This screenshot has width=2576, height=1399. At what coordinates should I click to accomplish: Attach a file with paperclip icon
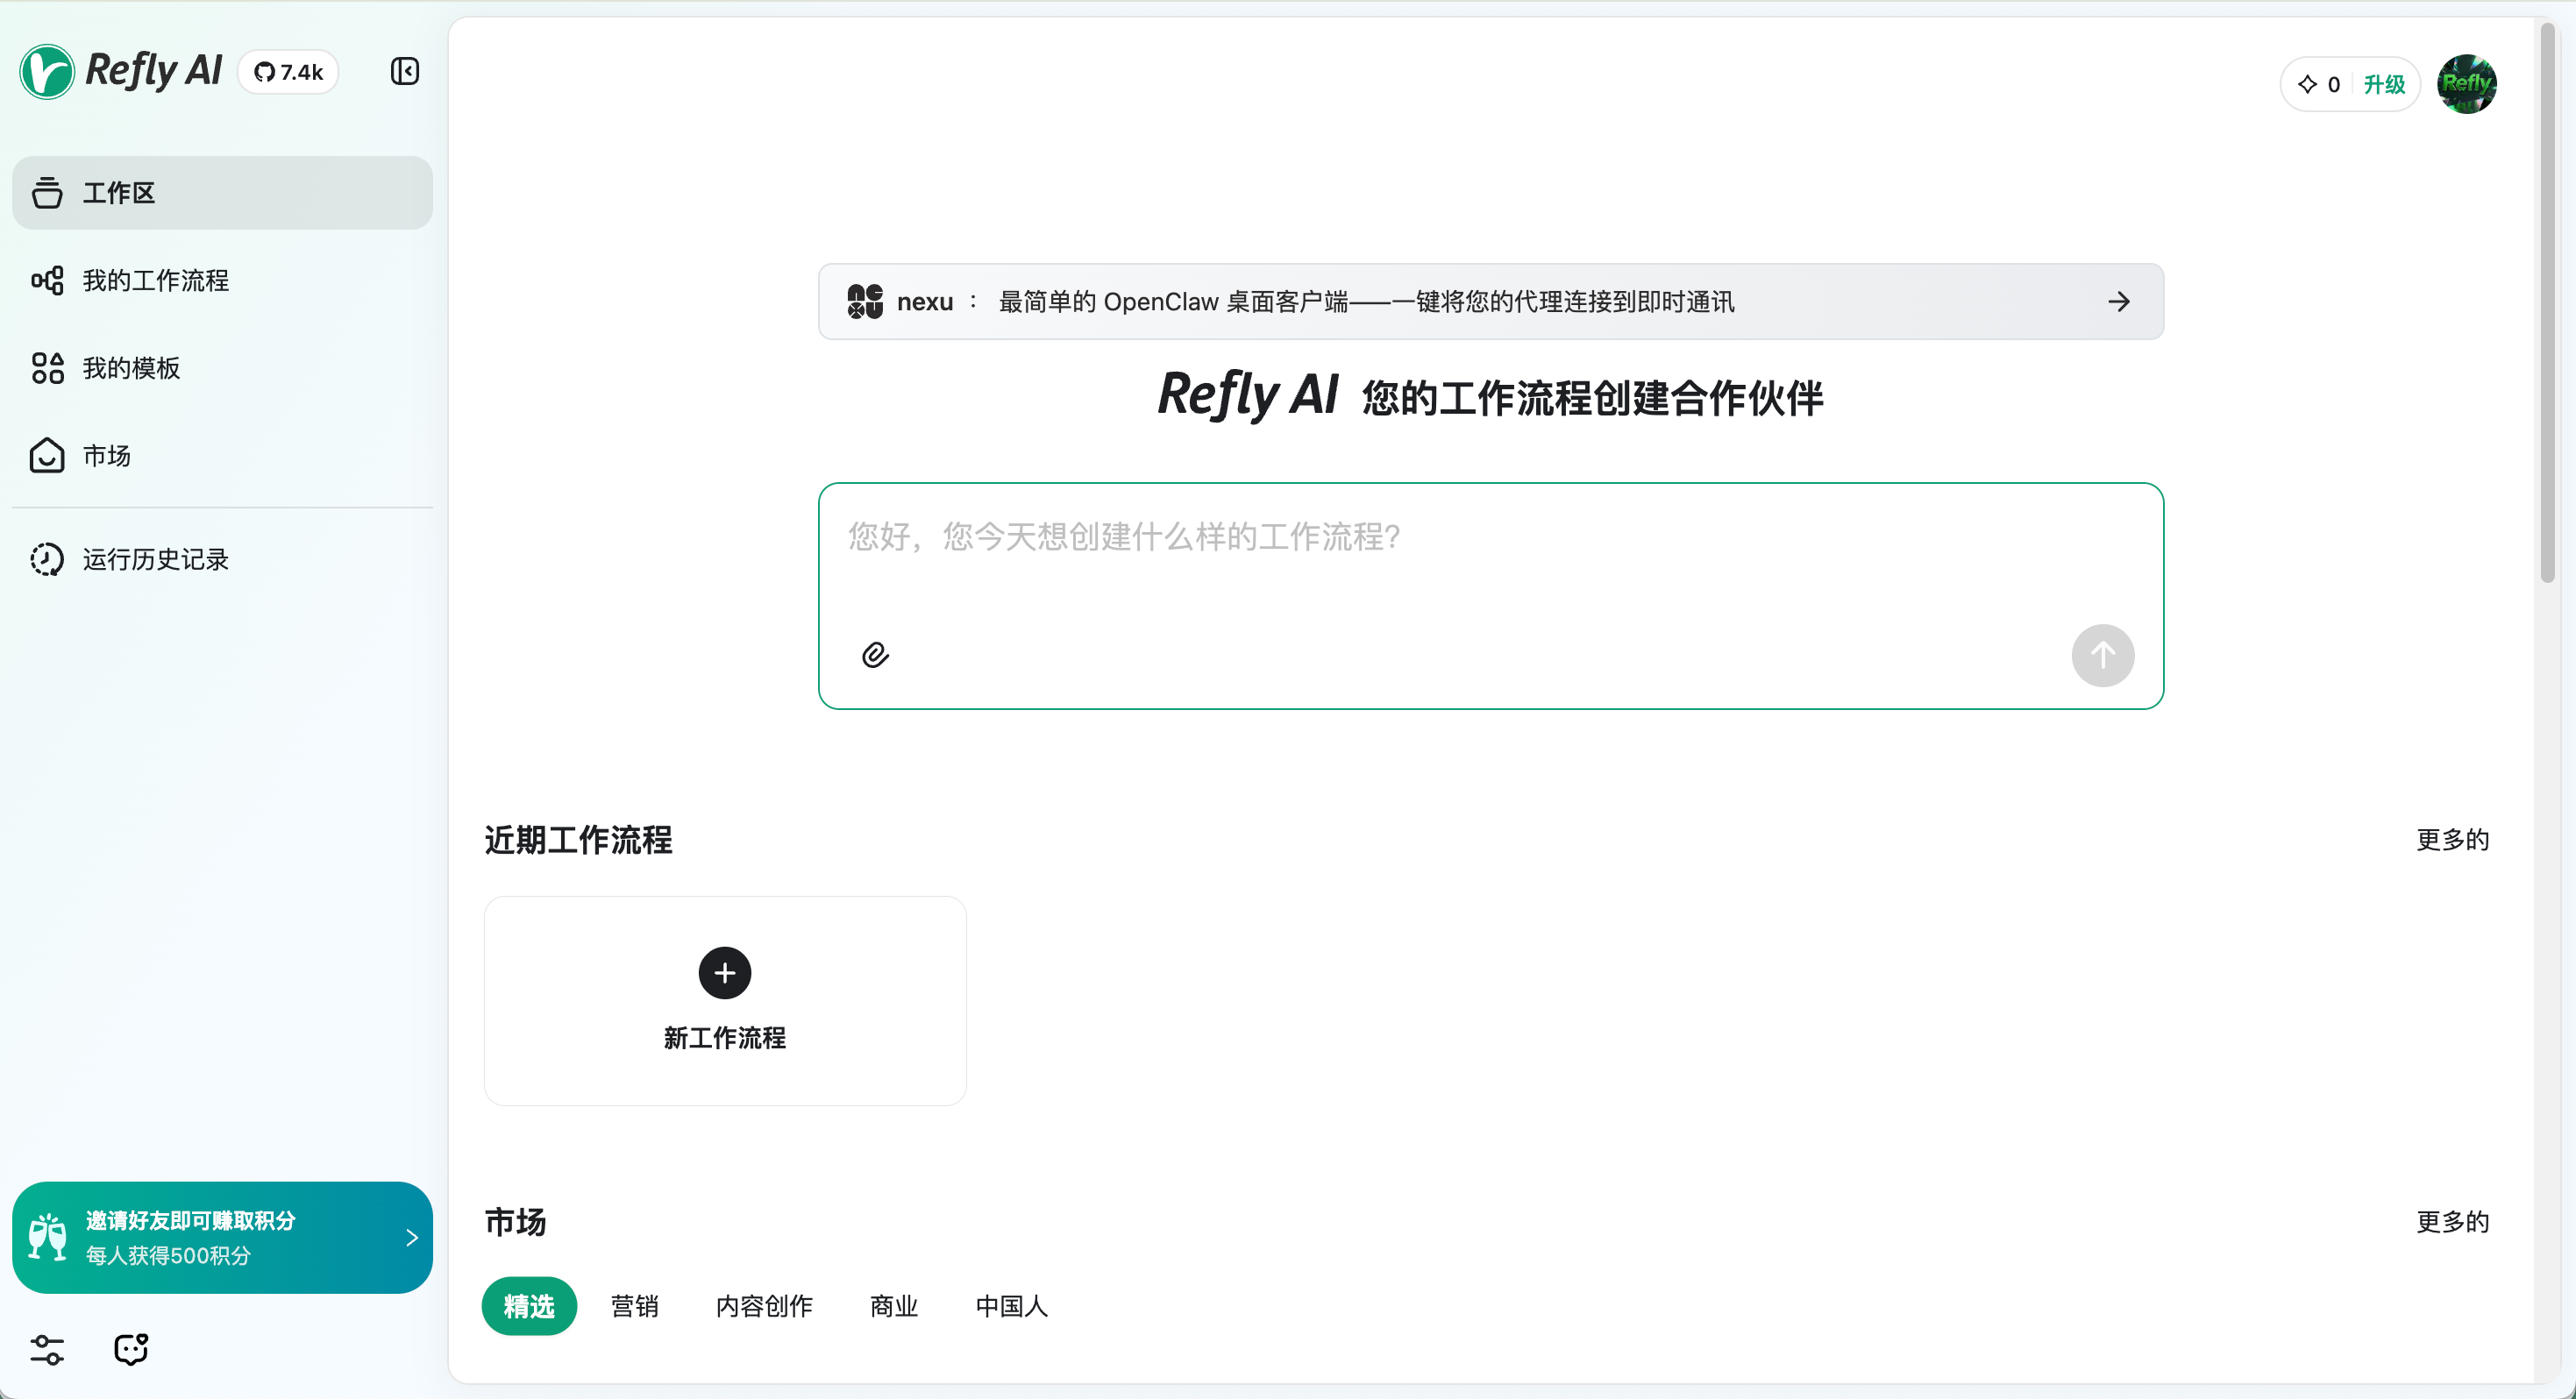point(875,655)
